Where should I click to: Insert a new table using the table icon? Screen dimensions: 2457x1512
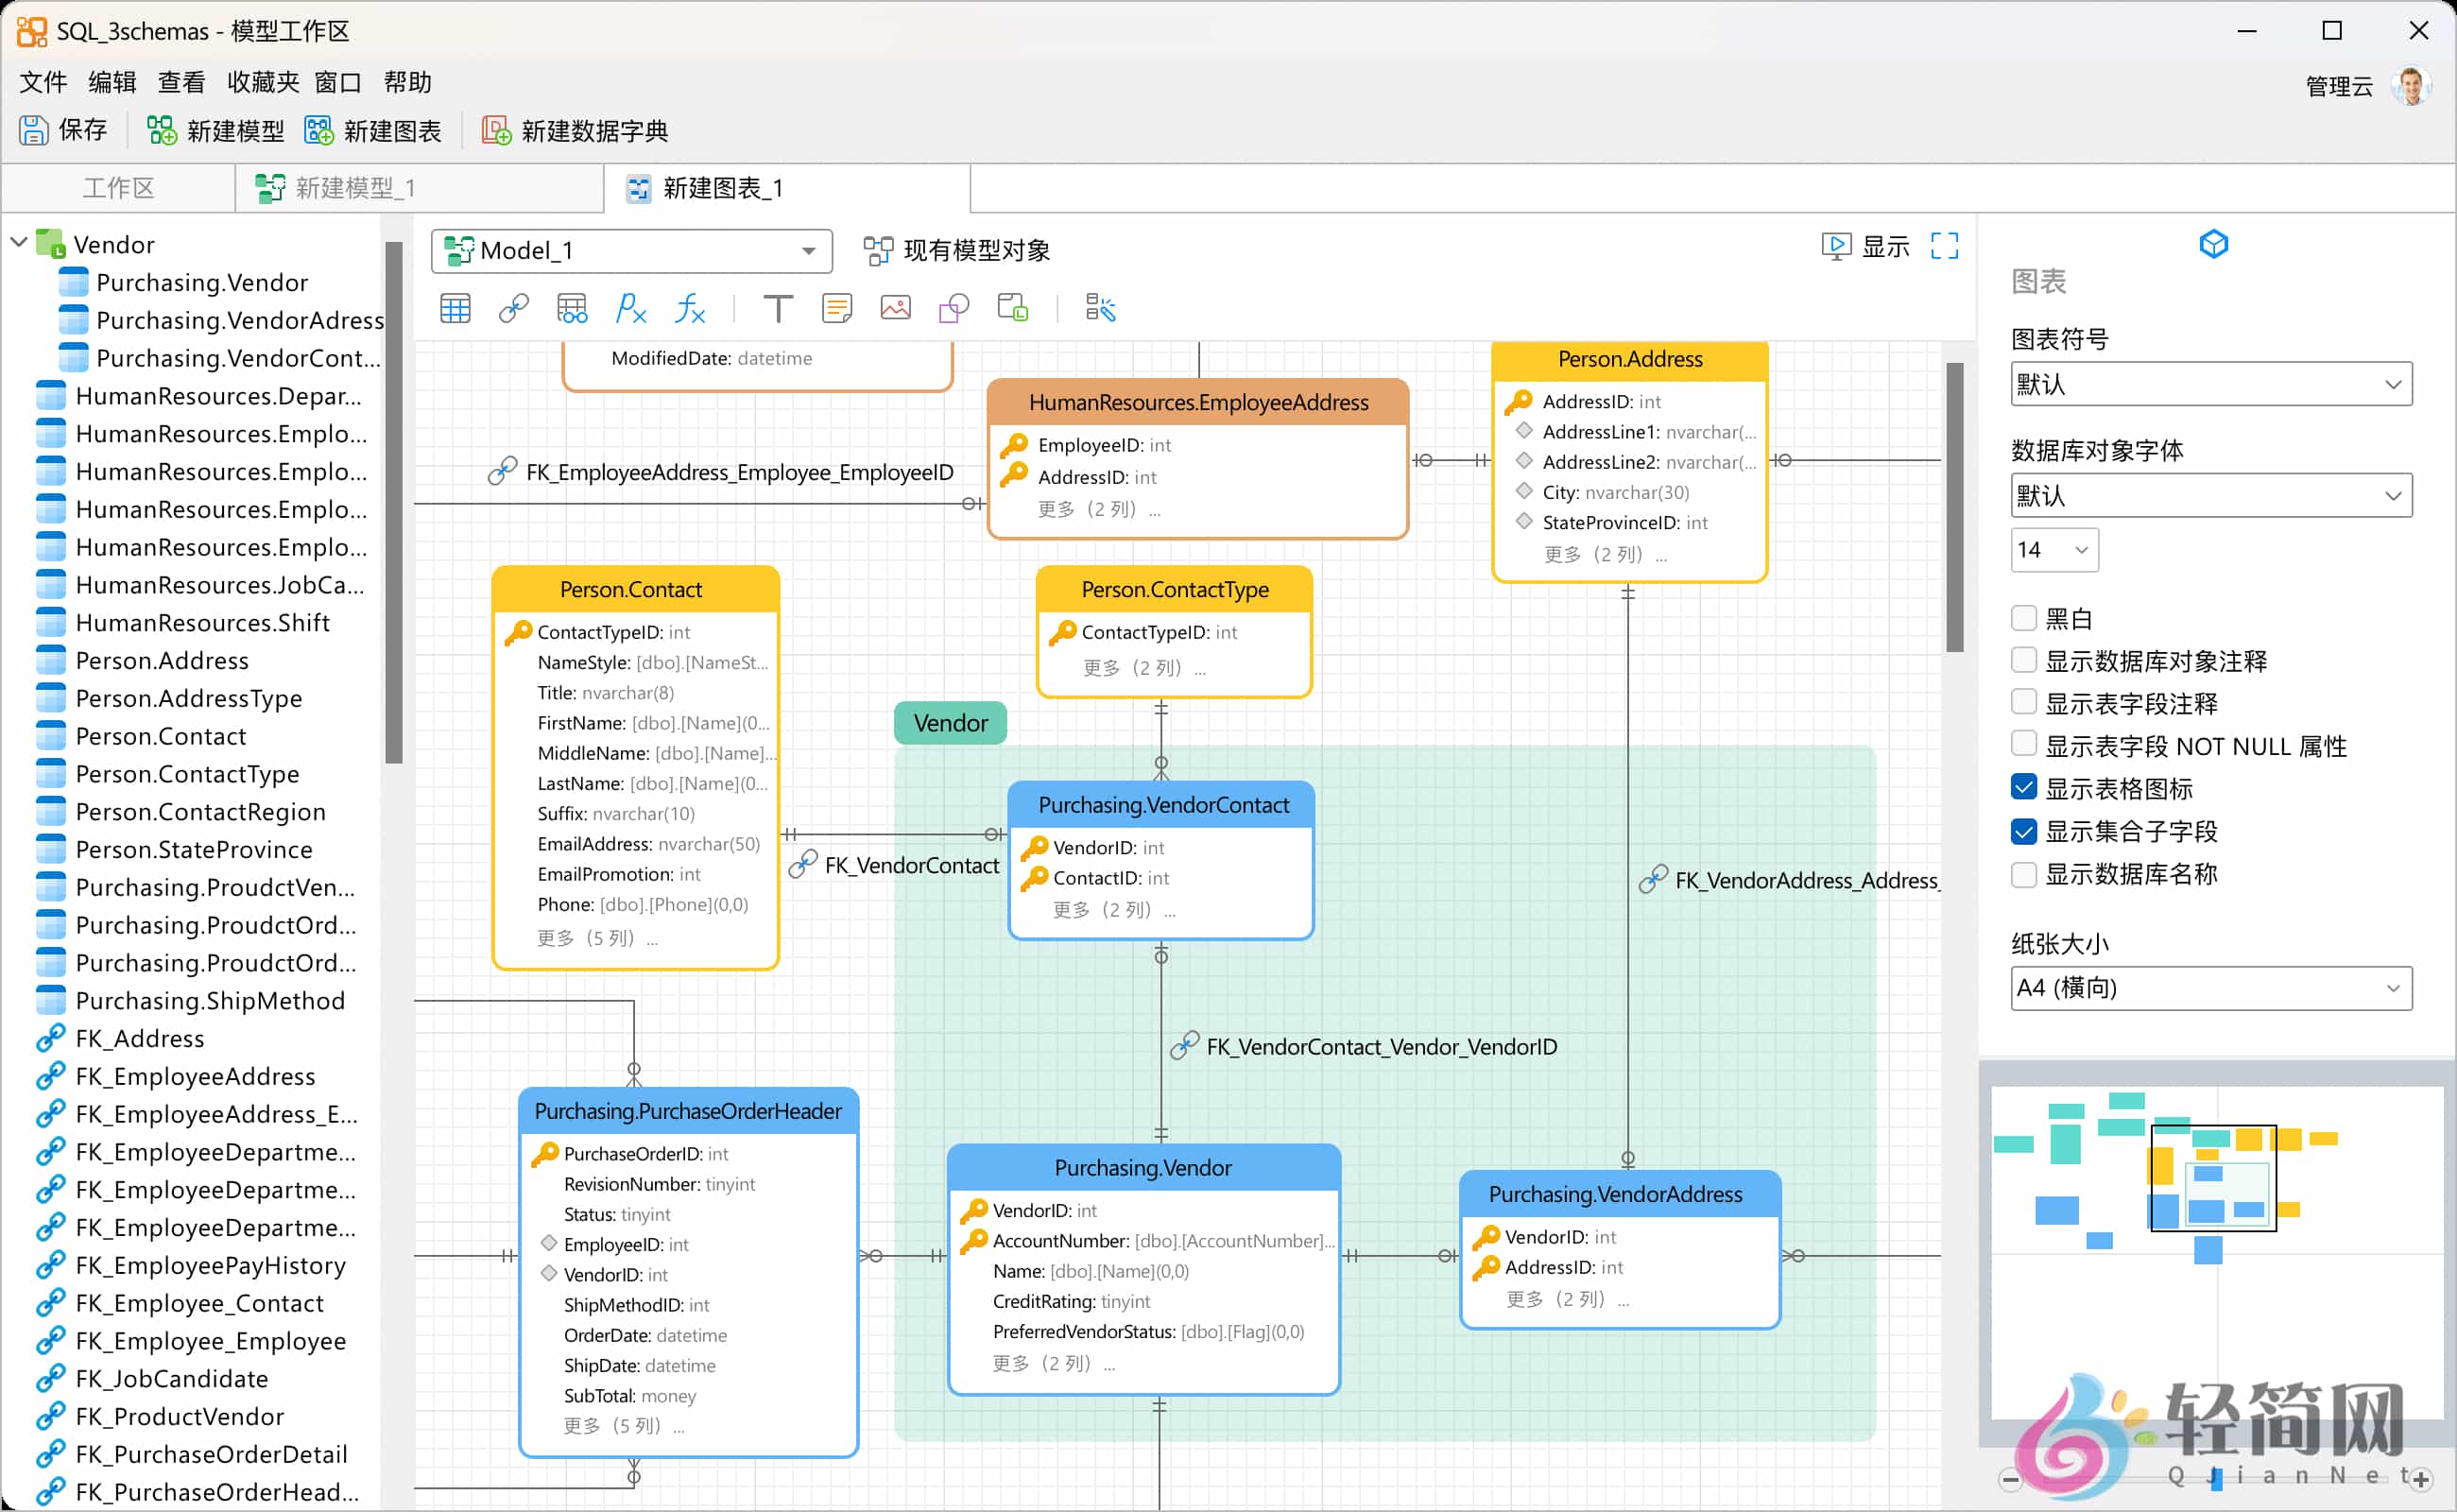coord(455,308)
